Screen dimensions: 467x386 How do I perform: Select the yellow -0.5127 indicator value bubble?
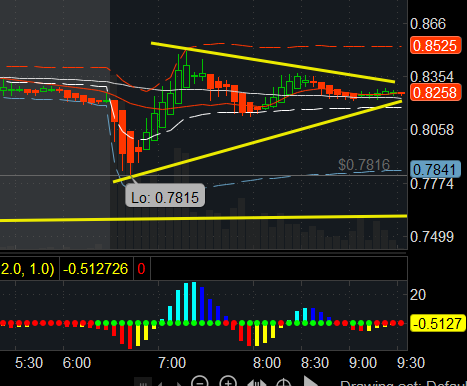click(x=438, y=323)
